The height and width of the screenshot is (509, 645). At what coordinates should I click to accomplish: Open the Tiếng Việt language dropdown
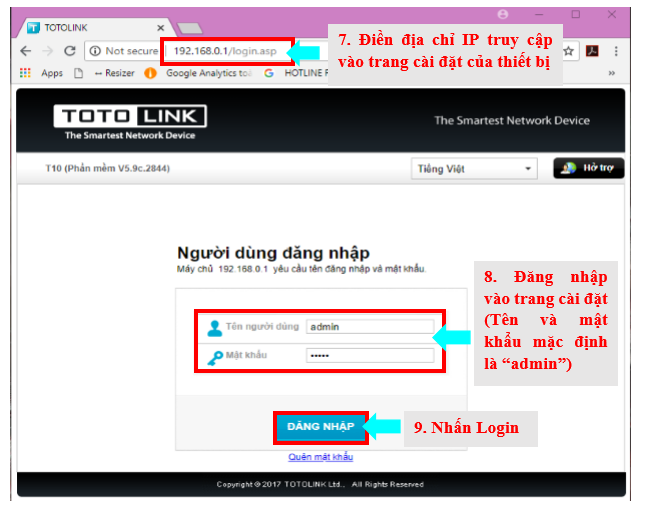(474, 169)
